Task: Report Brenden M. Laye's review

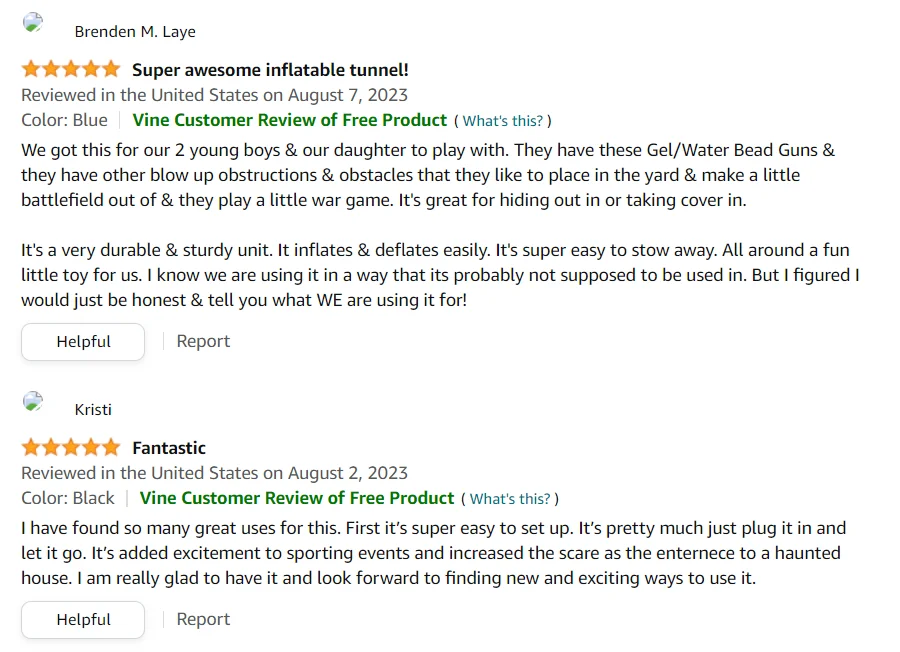Action: click(203, 342)
